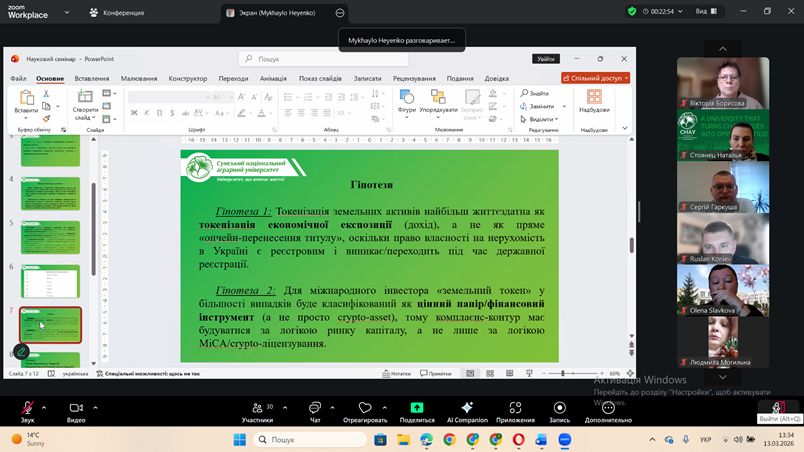This screenshot has height=452, width=804.
Task: Click the Увійти sign-in button
Action: coord(545,59)
